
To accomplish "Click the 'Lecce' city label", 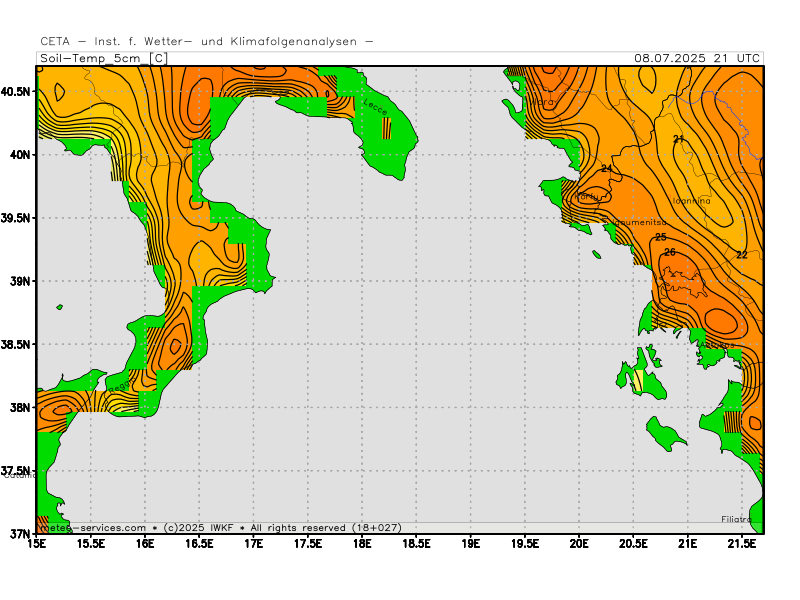I will coord(376,107).
